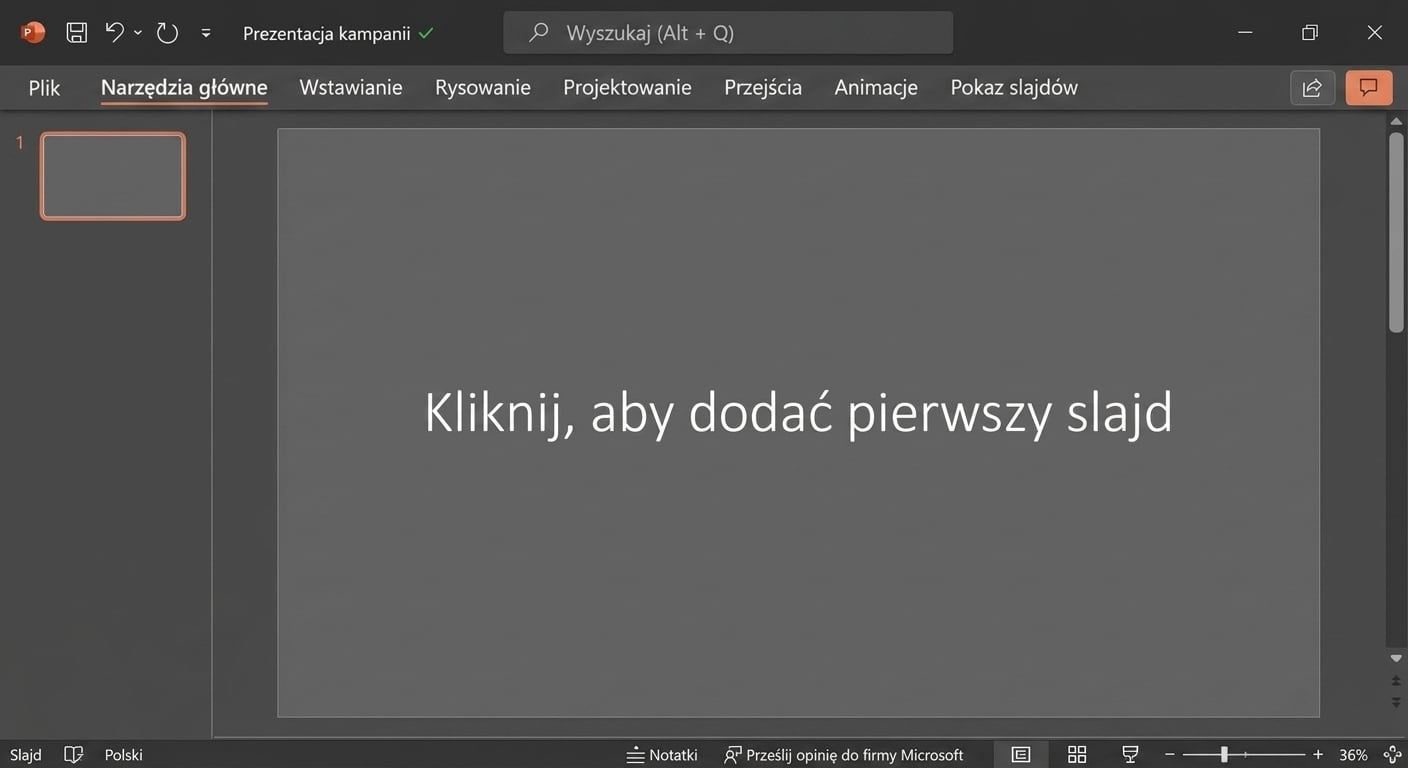Click Prześlij opinię do firmy Microsoft
This screenshot has height=768, width=1408.
pyautogui.click(x=844, y=755)
